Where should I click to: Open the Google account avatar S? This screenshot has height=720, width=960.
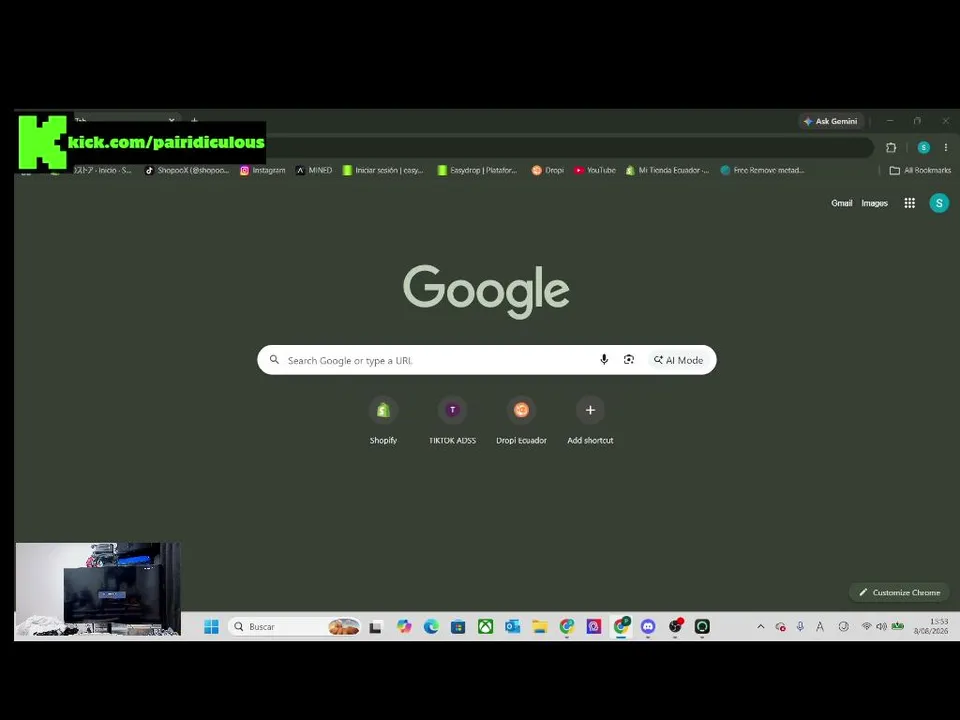click(939, 203)
